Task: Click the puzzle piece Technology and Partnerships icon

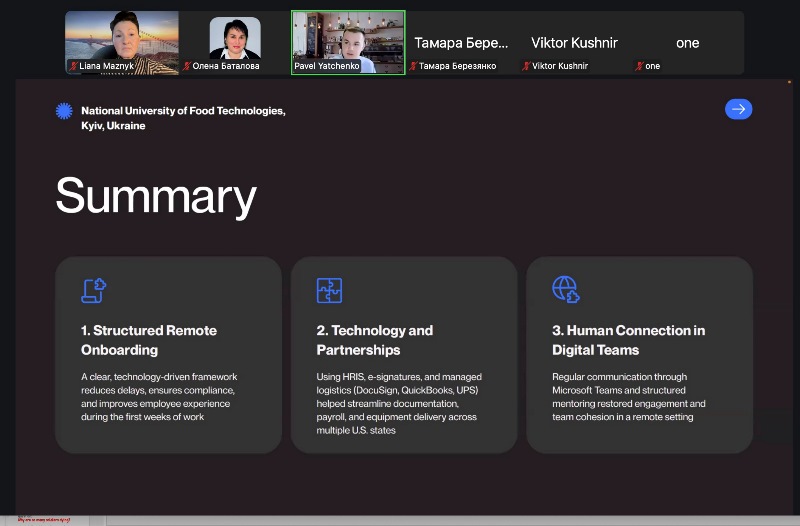Action: 329,290
